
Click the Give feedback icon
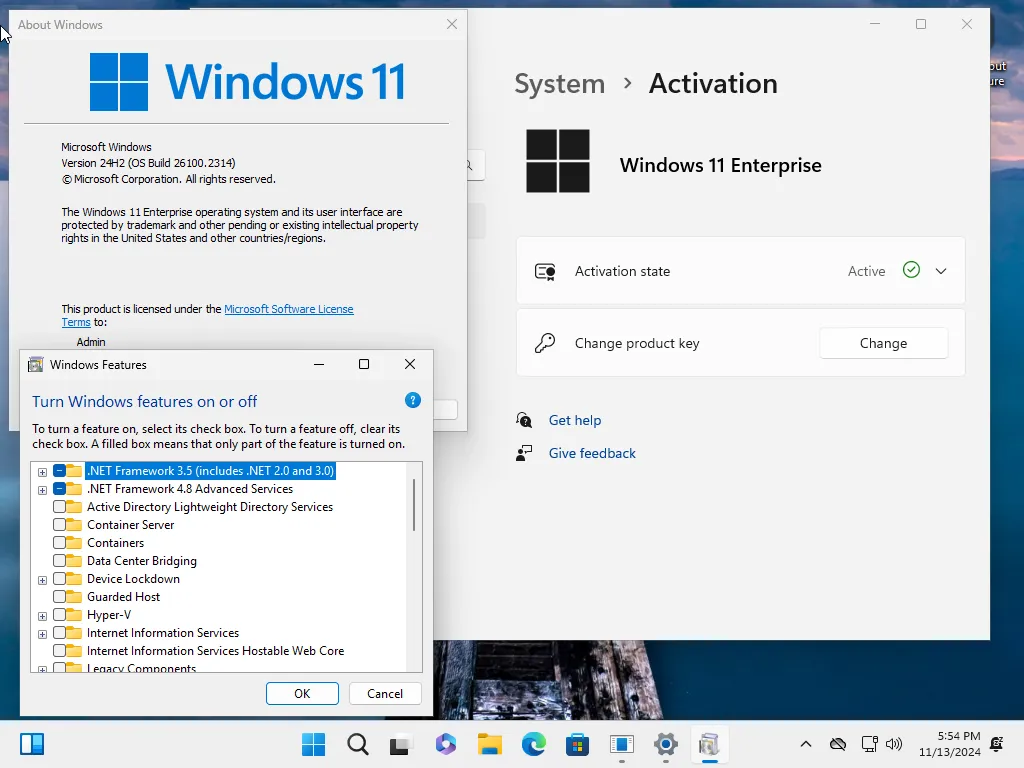coord(524,453)
